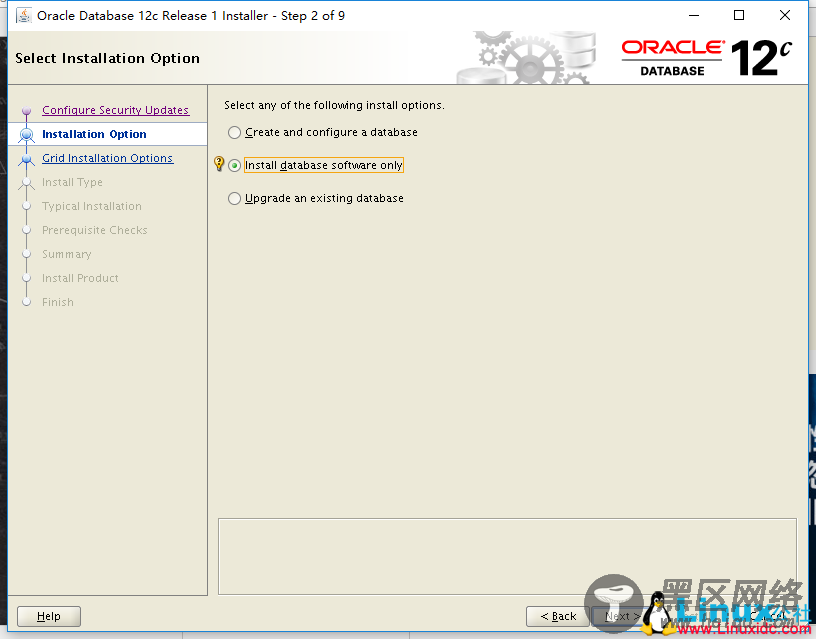Click the step marker icon beside Grid Installation Options
Screen dimensions: 816x639
click(27, 159)
